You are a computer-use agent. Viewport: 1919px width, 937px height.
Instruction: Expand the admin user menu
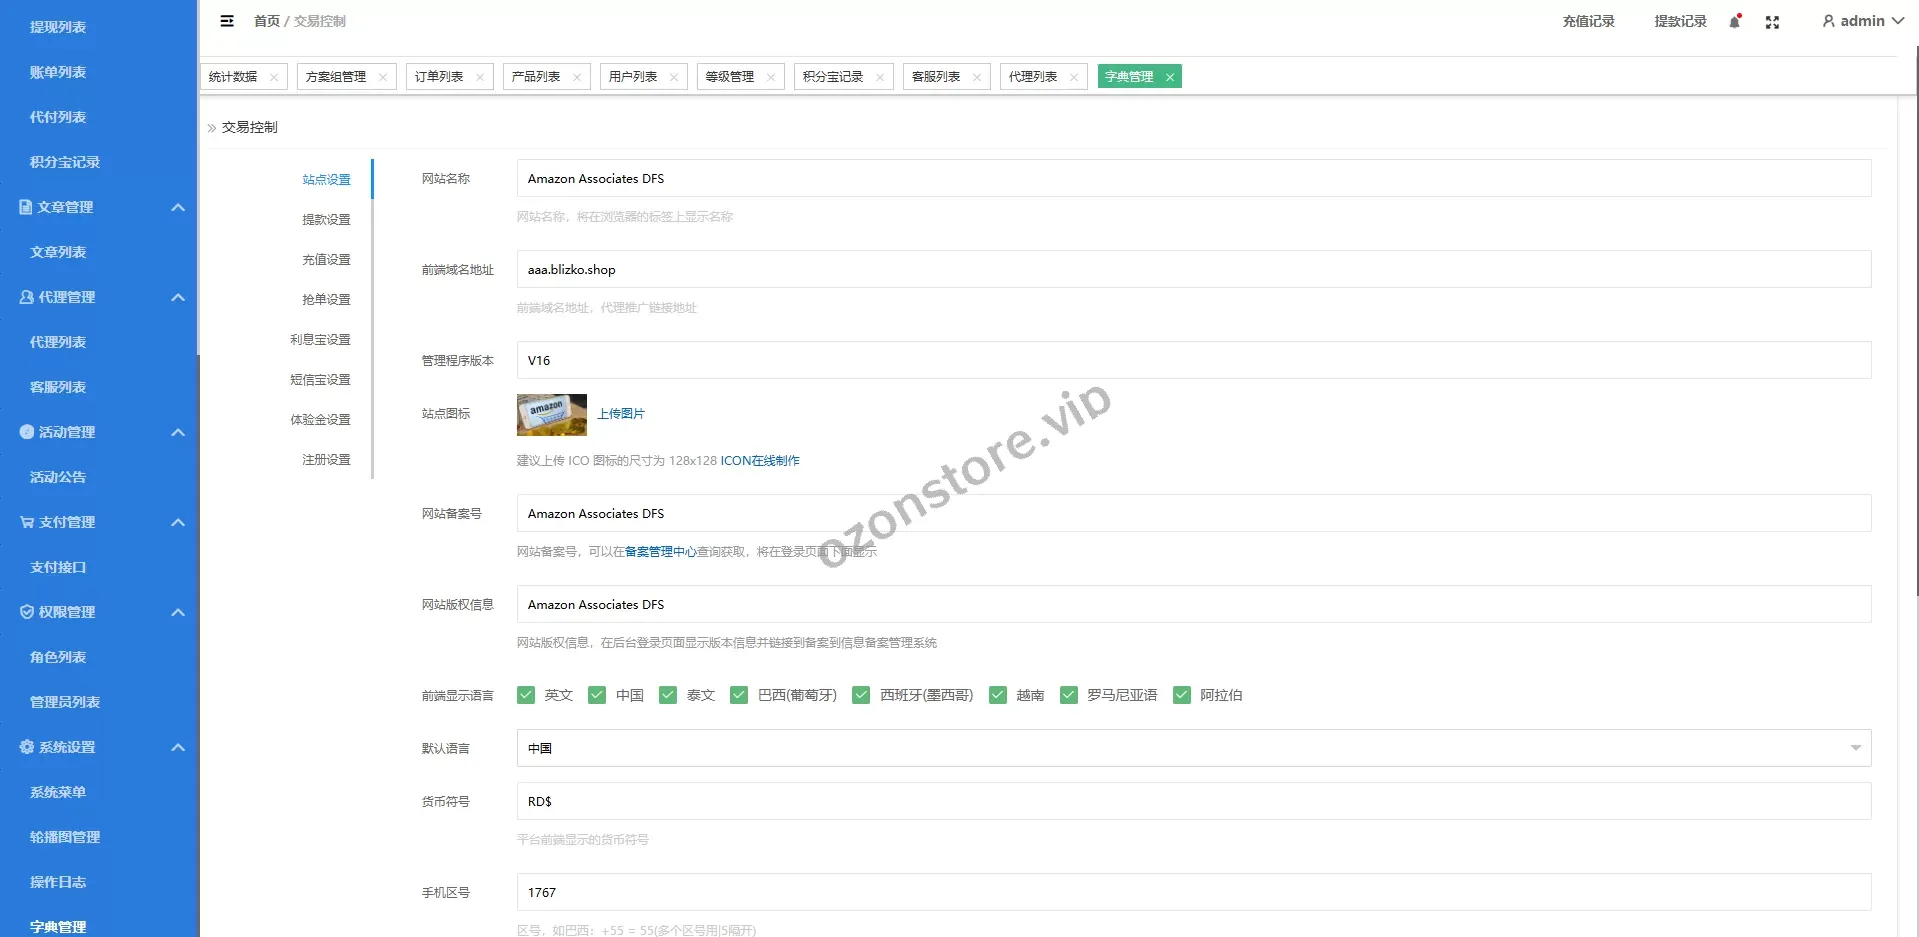[1862, 21]
